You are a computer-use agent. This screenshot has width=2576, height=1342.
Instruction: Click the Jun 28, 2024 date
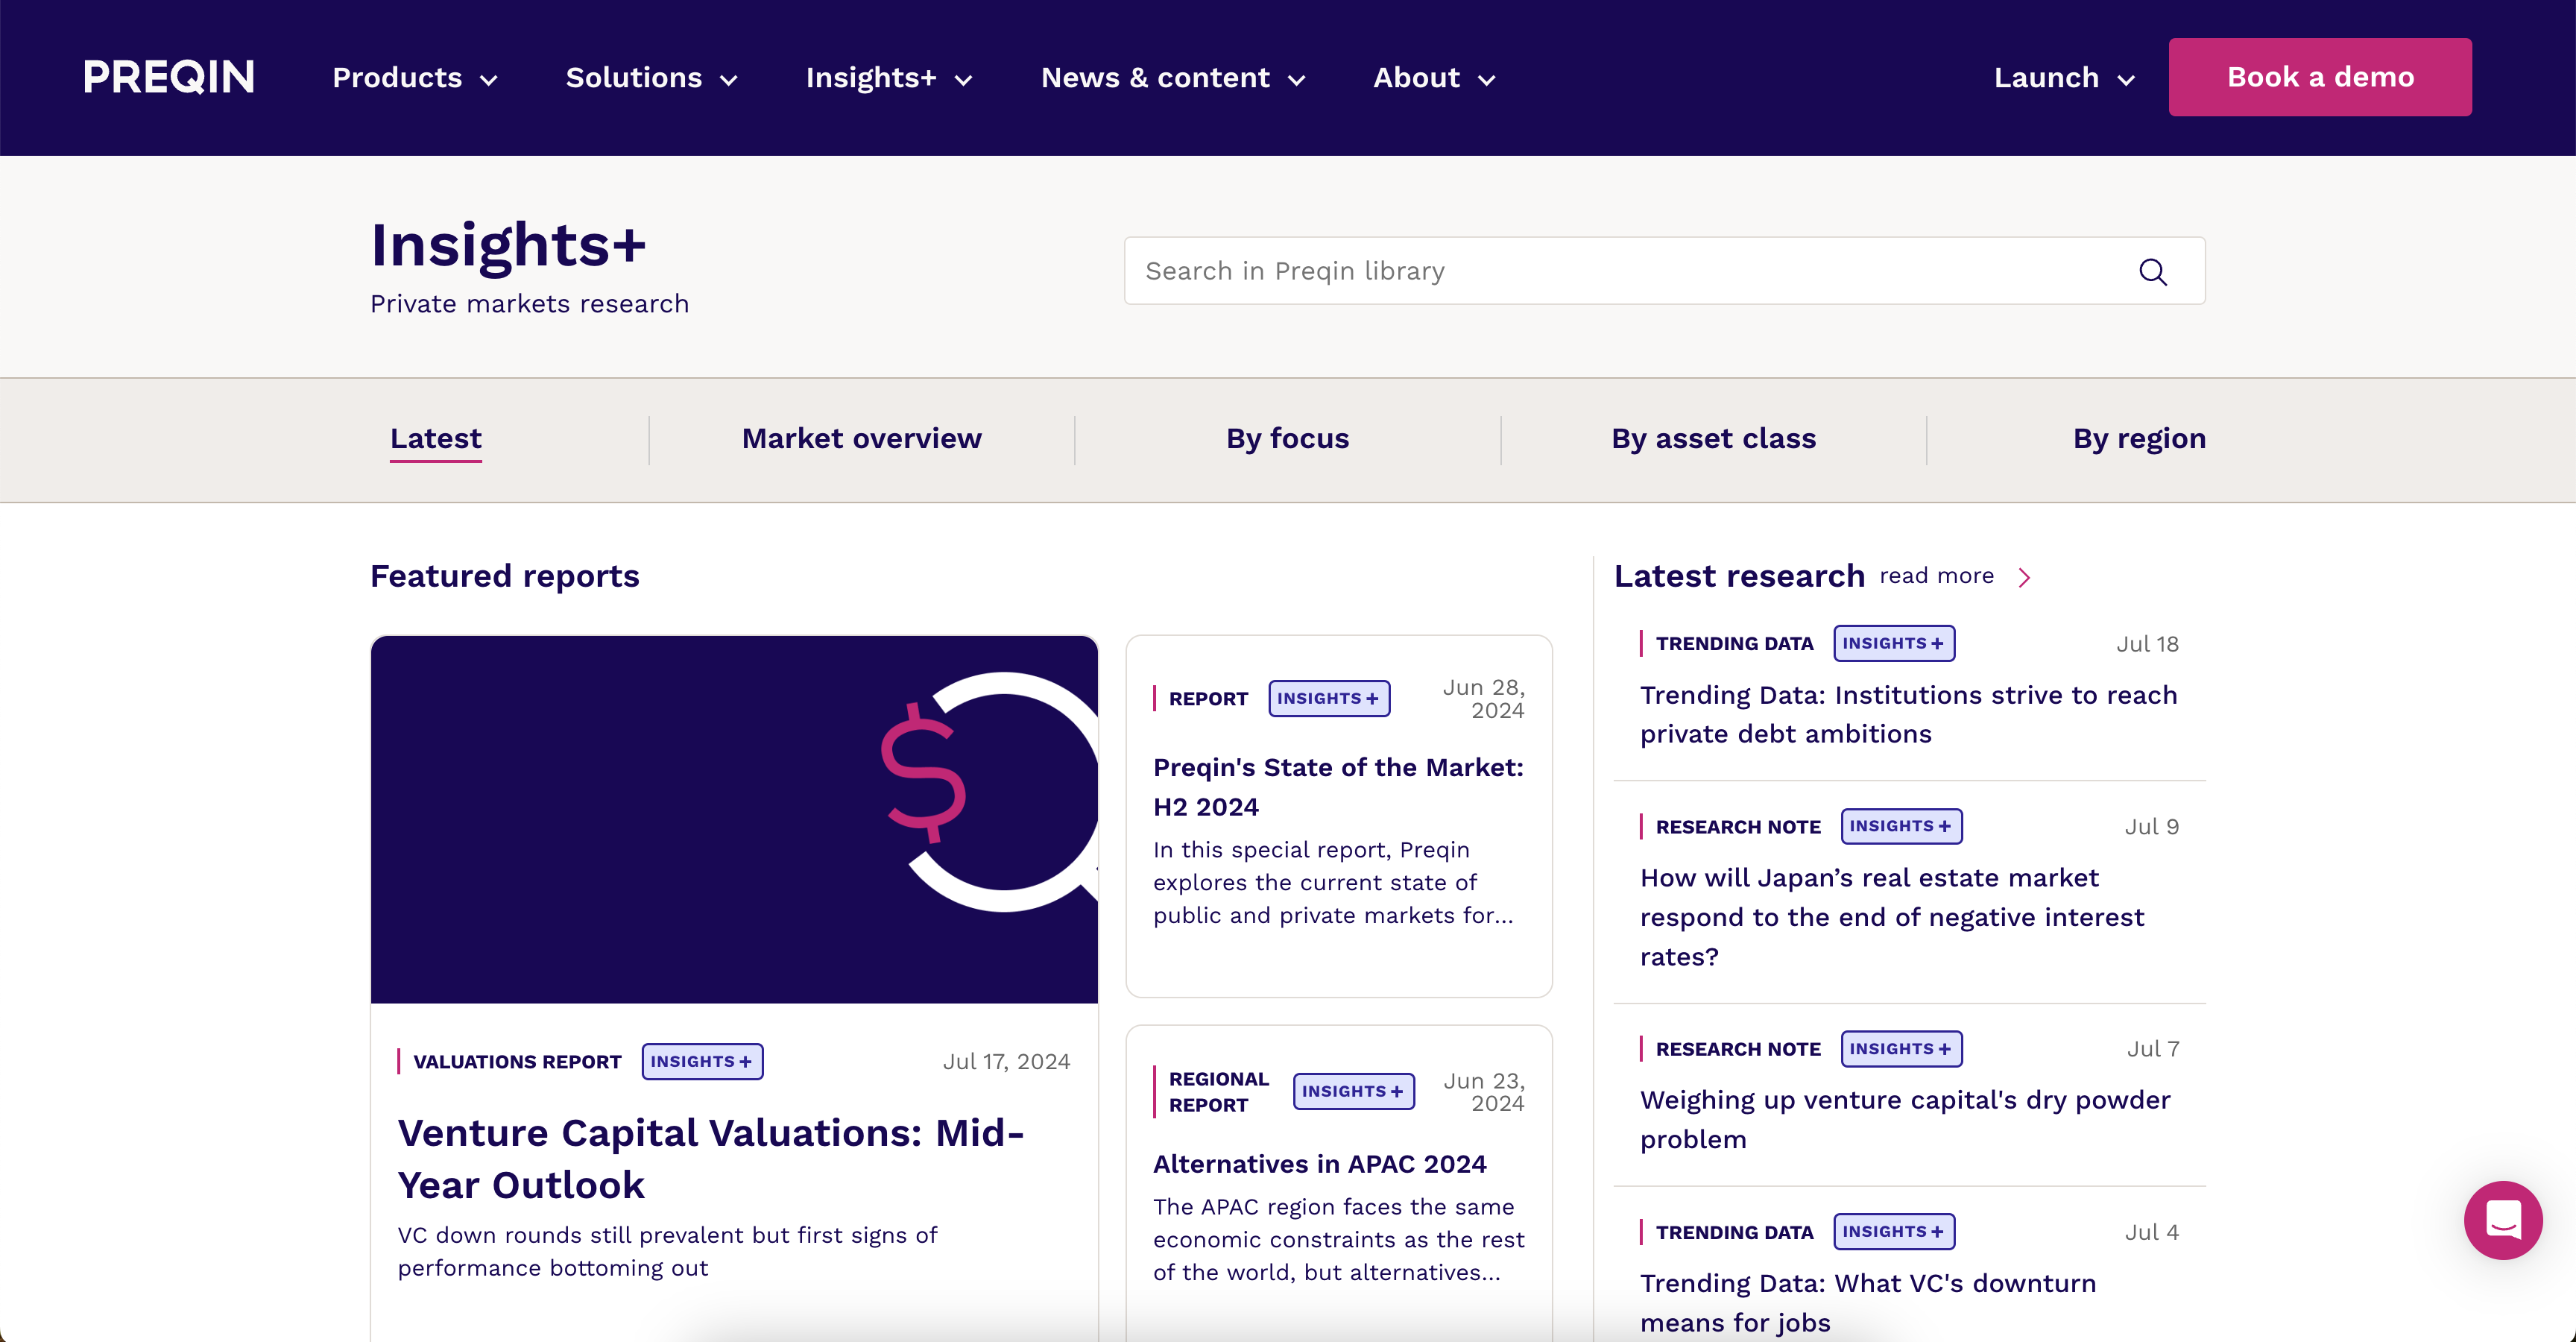(1484, 699)
